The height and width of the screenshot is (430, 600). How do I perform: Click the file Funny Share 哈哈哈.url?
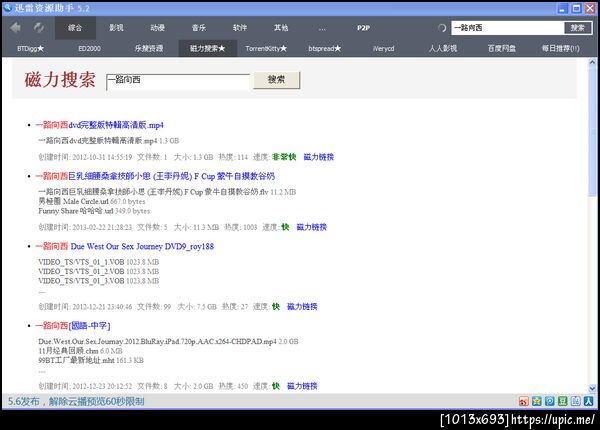point(76,211)
